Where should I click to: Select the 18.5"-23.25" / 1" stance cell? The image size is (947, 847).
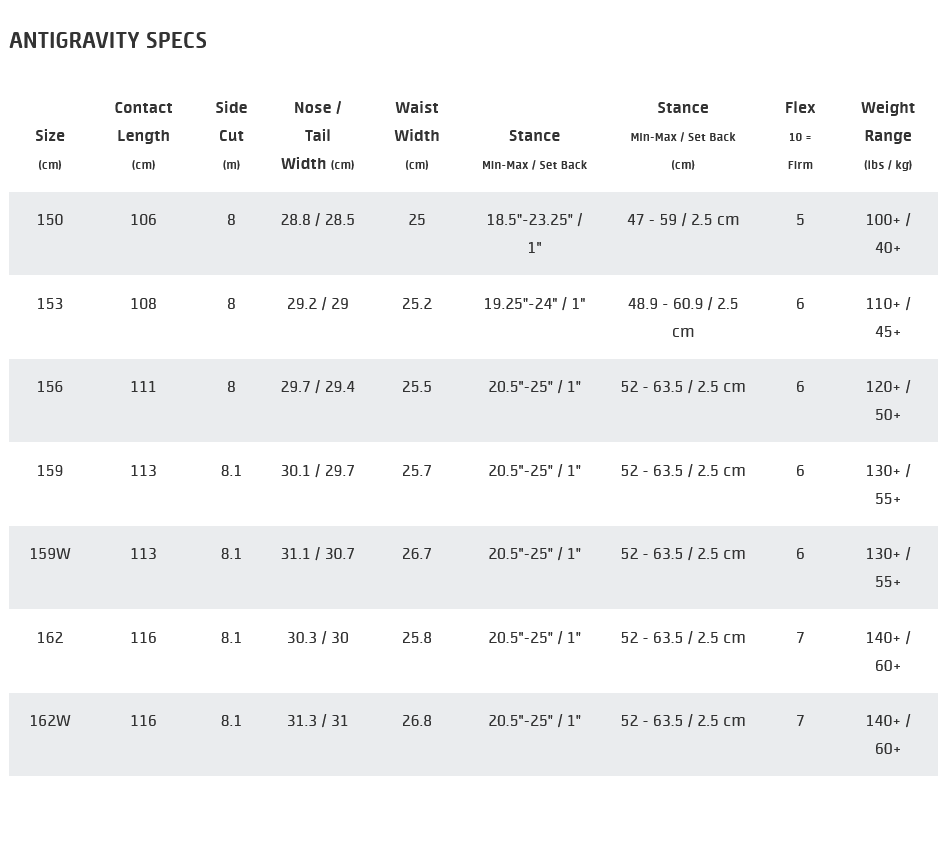tap(534, 233)
